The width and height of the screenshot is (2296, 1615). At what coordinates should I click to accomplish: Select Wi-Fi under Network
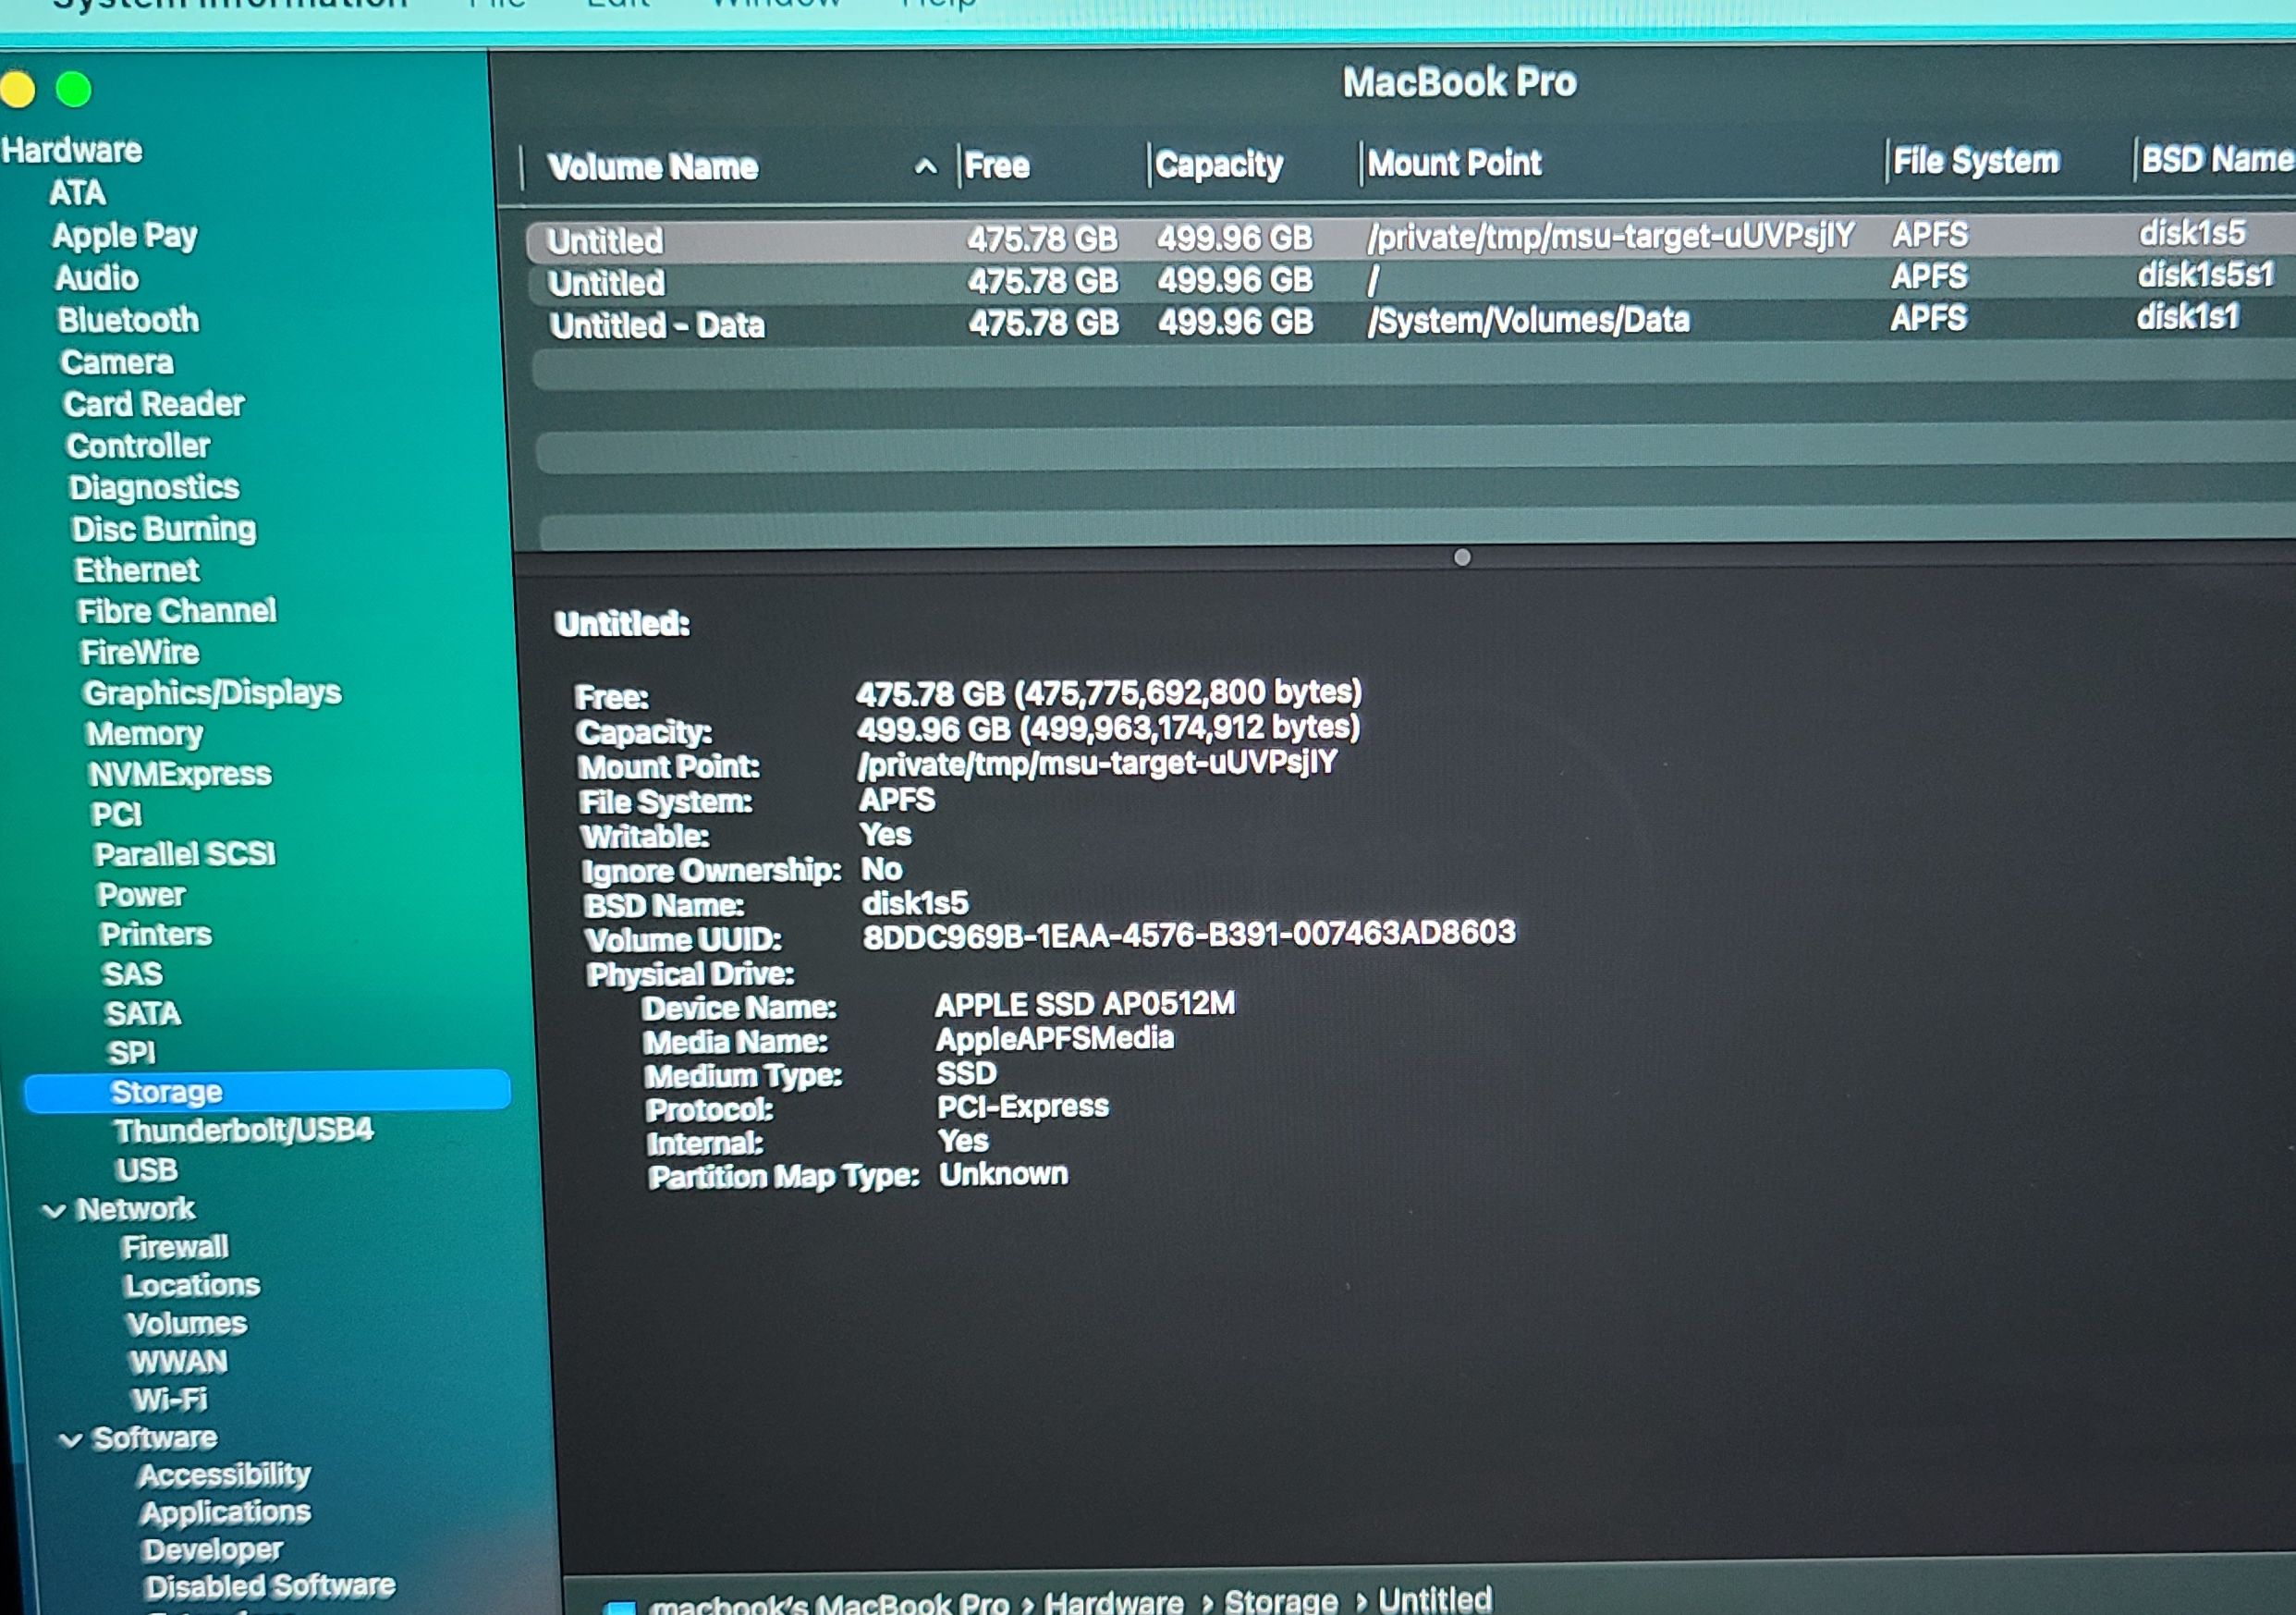point(169,1398)
